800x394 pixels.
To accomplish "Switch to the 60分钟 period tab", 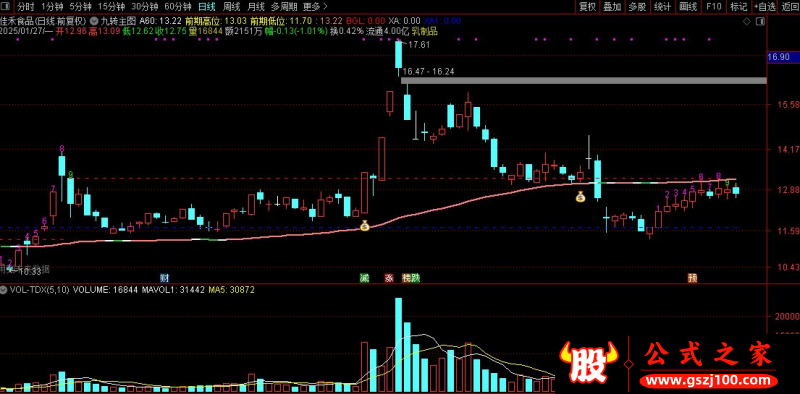I will (178, 7).
